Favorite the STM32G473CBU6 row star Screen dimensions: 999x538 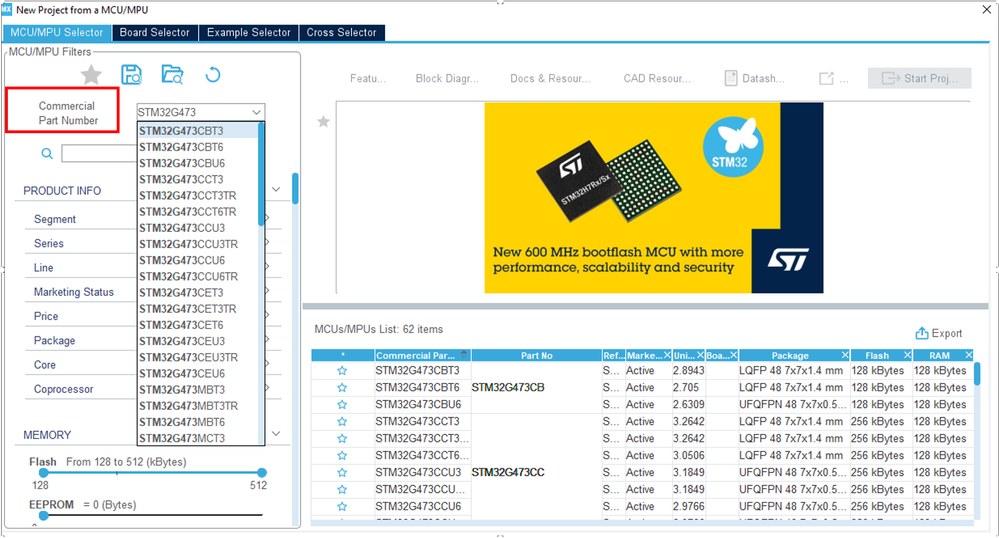tap(342, 405)
